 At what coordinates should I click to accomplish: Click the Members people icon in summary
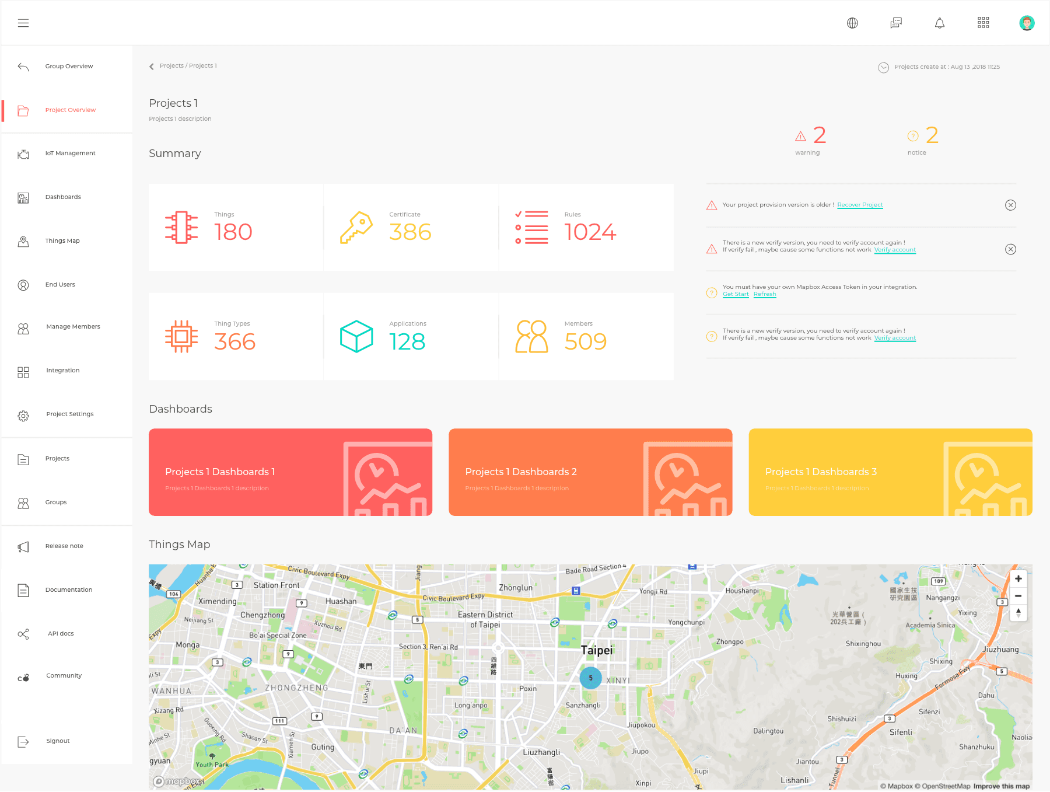pyautogui.click(x=532, y=337)
